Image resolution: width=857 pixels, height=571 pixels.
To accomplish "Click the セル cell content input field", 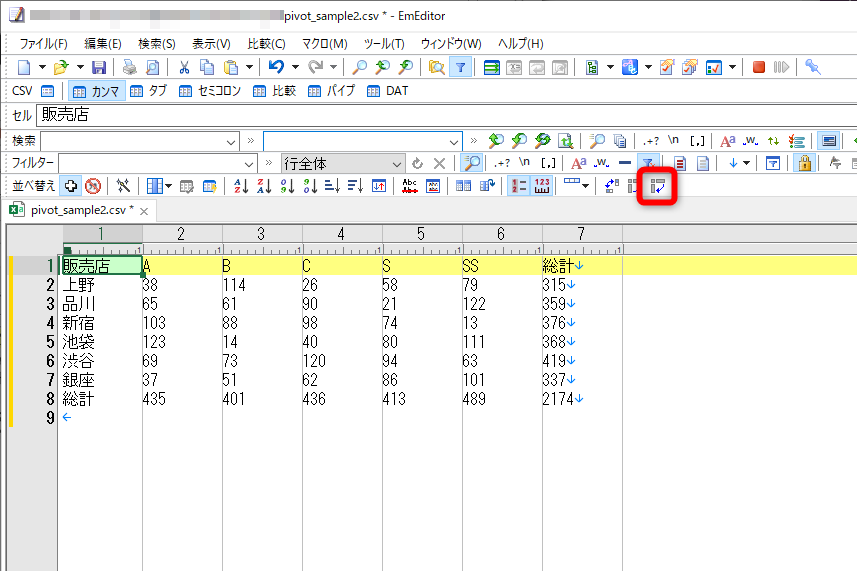I will pos(447,115).
